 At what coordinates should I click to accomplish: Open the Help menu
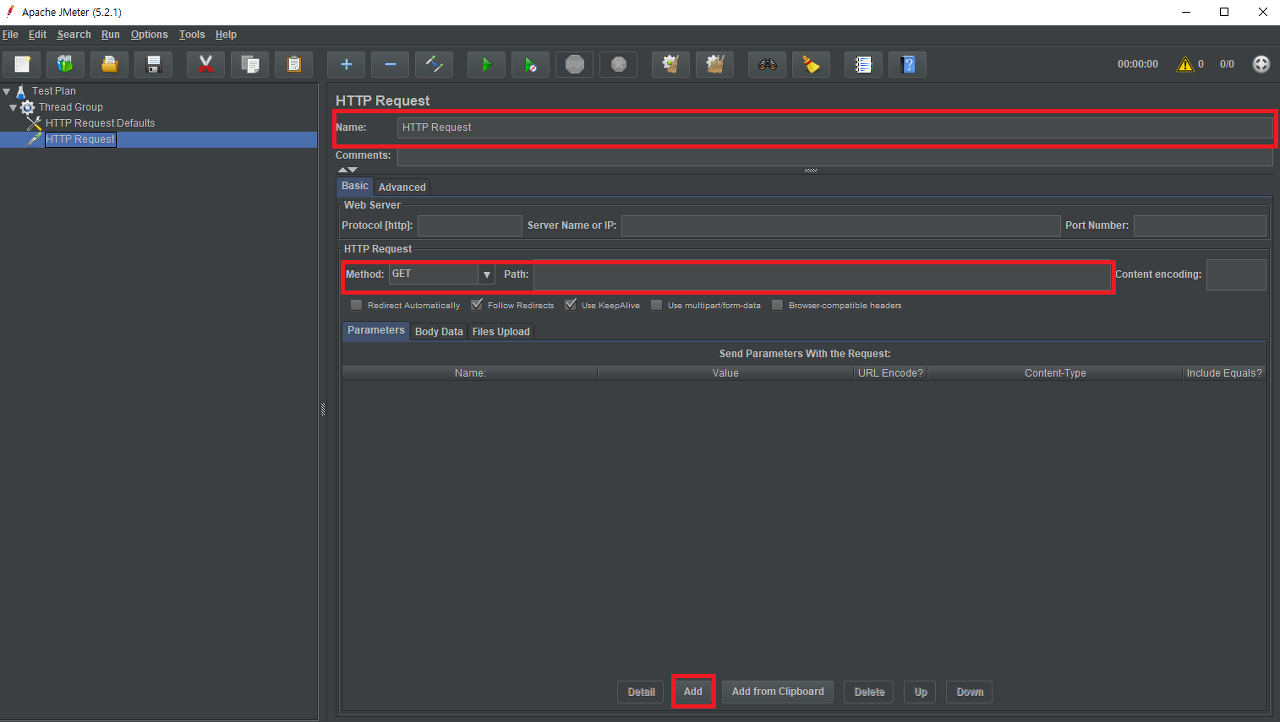[x=226, y=34]
